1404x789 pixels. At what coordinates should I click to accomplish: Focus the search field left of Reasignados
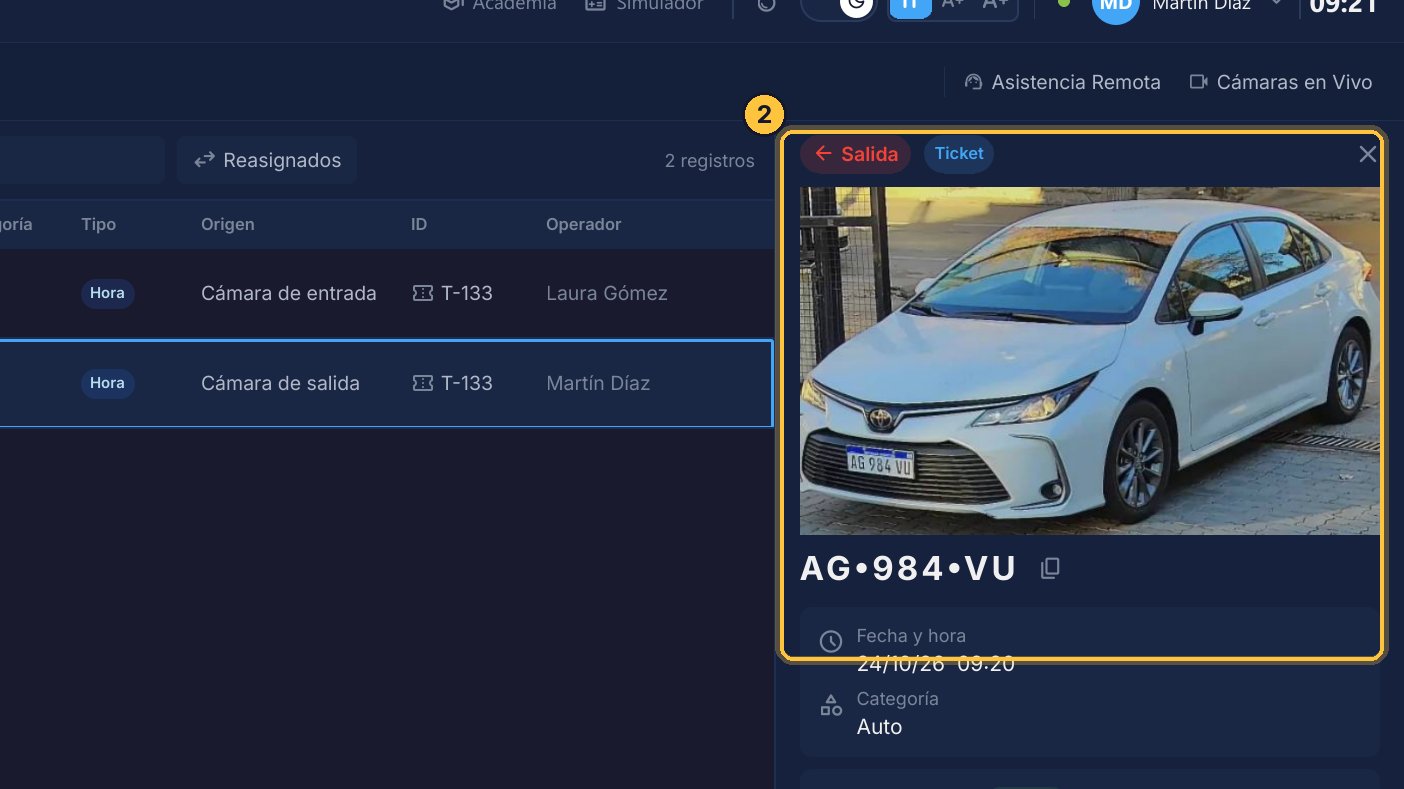(82, 160)
